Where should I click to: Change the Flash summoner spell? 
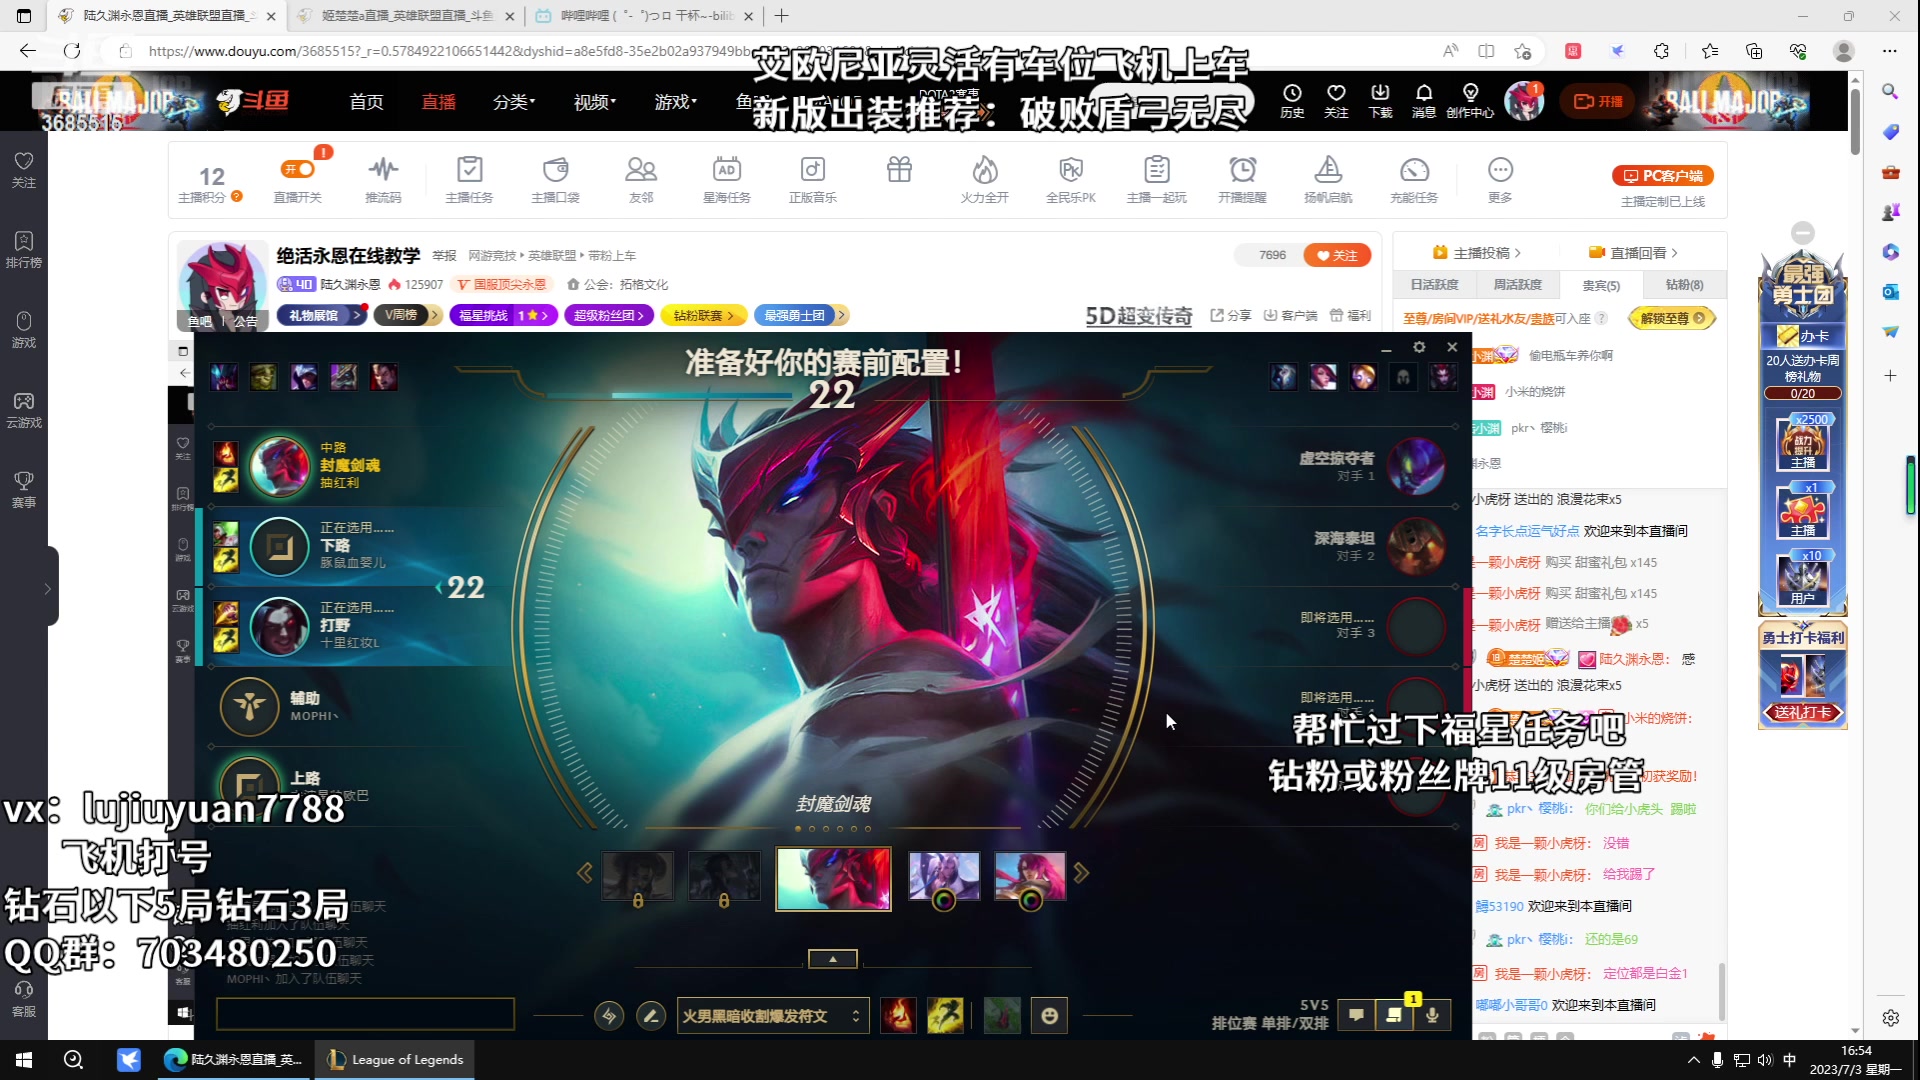[x=945, y=1016]
